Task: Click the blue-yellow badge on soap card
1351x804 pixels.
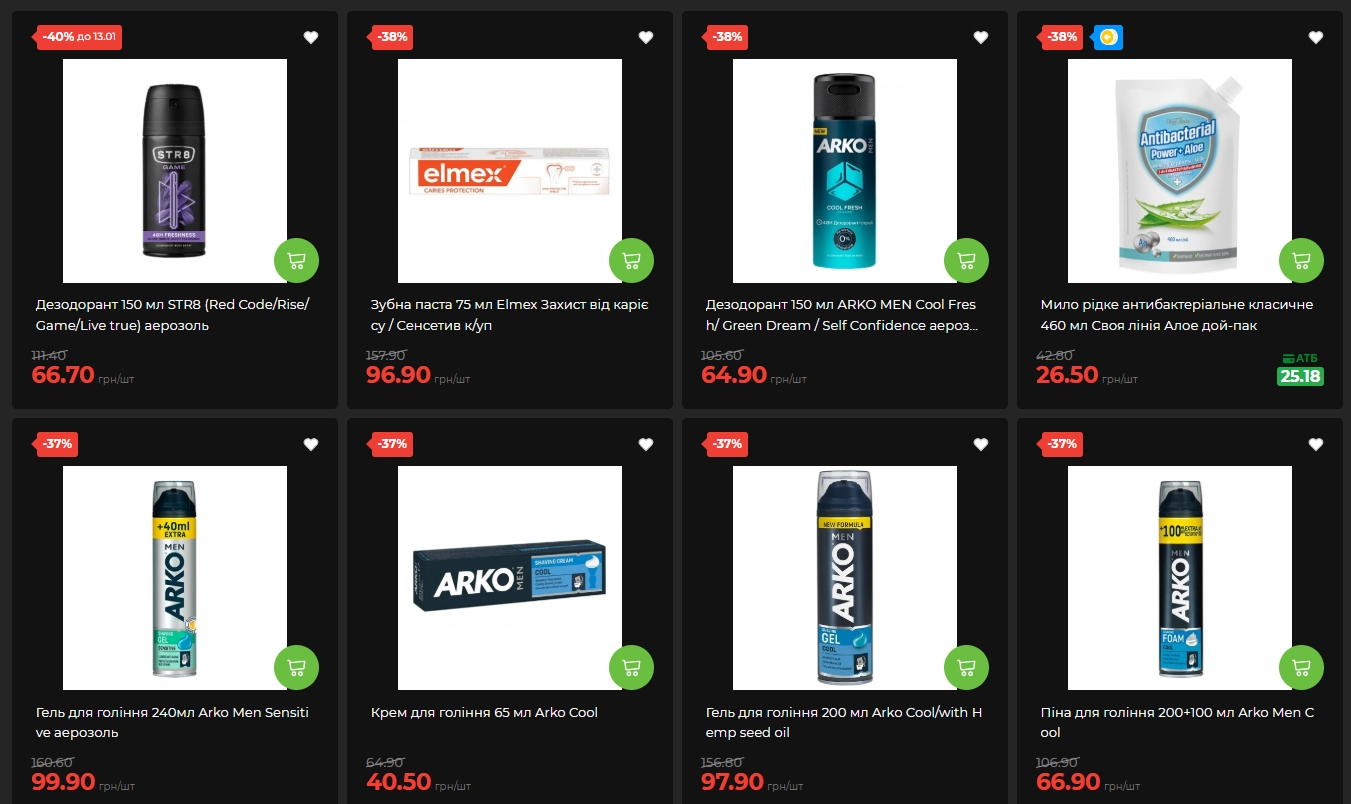Action: 1108,37
